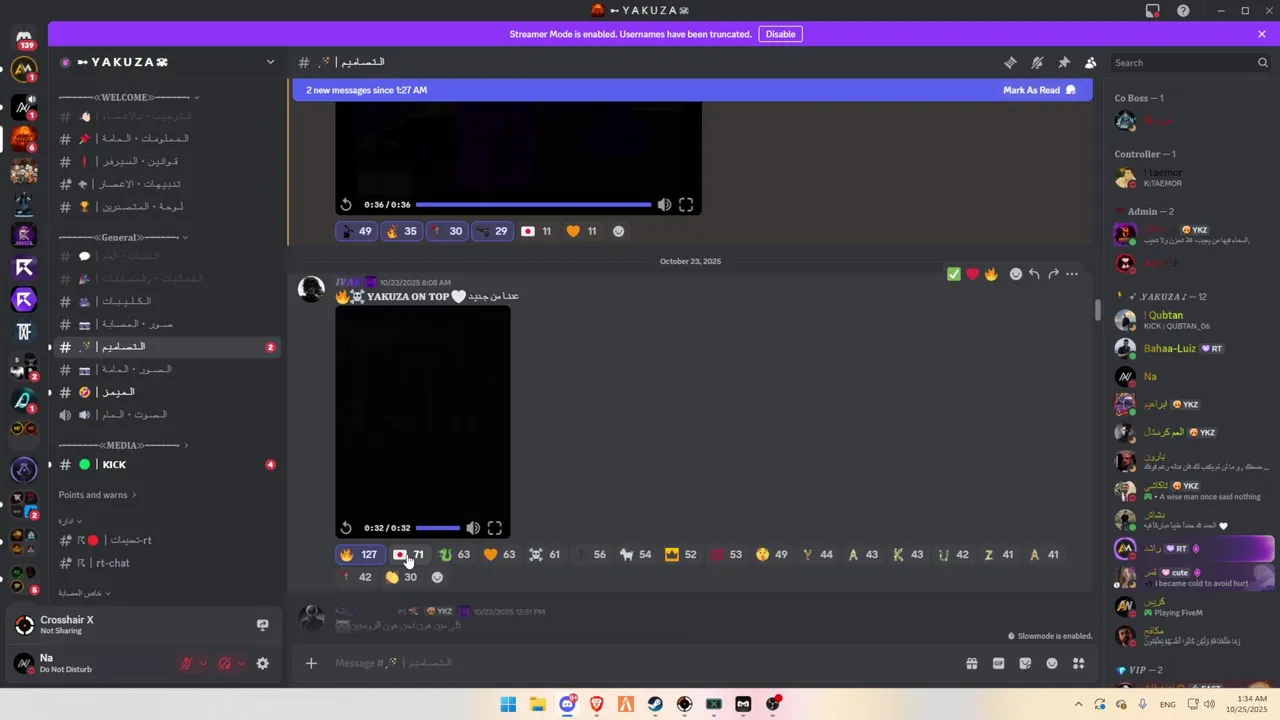Expand the Points and warns category

[97, 495]
